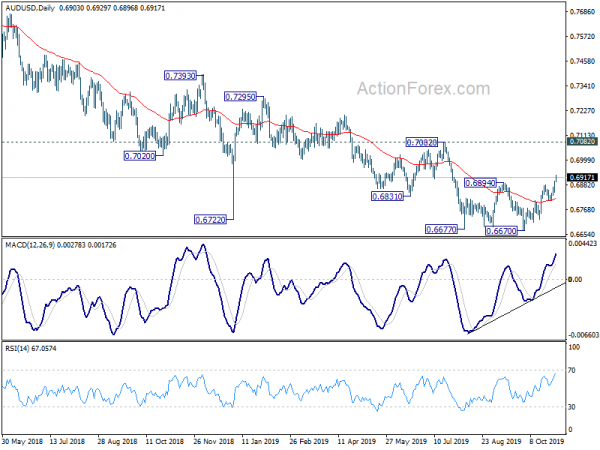Click the 23 Aug 2019 date label

(501, 442)
